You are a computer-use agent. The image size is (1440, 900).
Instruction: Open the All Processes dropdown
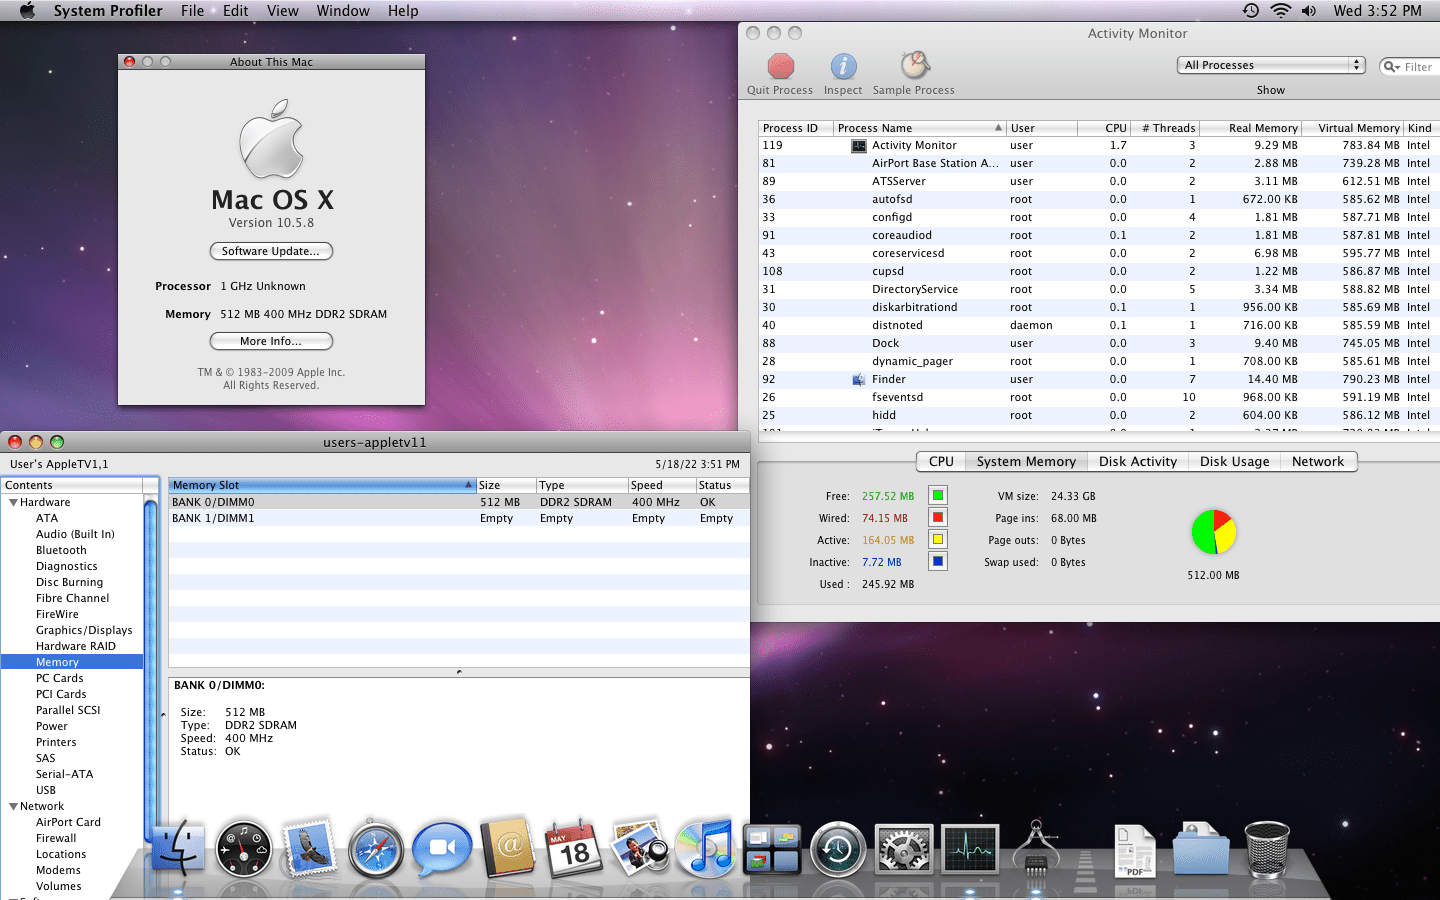click(1271, 65)
